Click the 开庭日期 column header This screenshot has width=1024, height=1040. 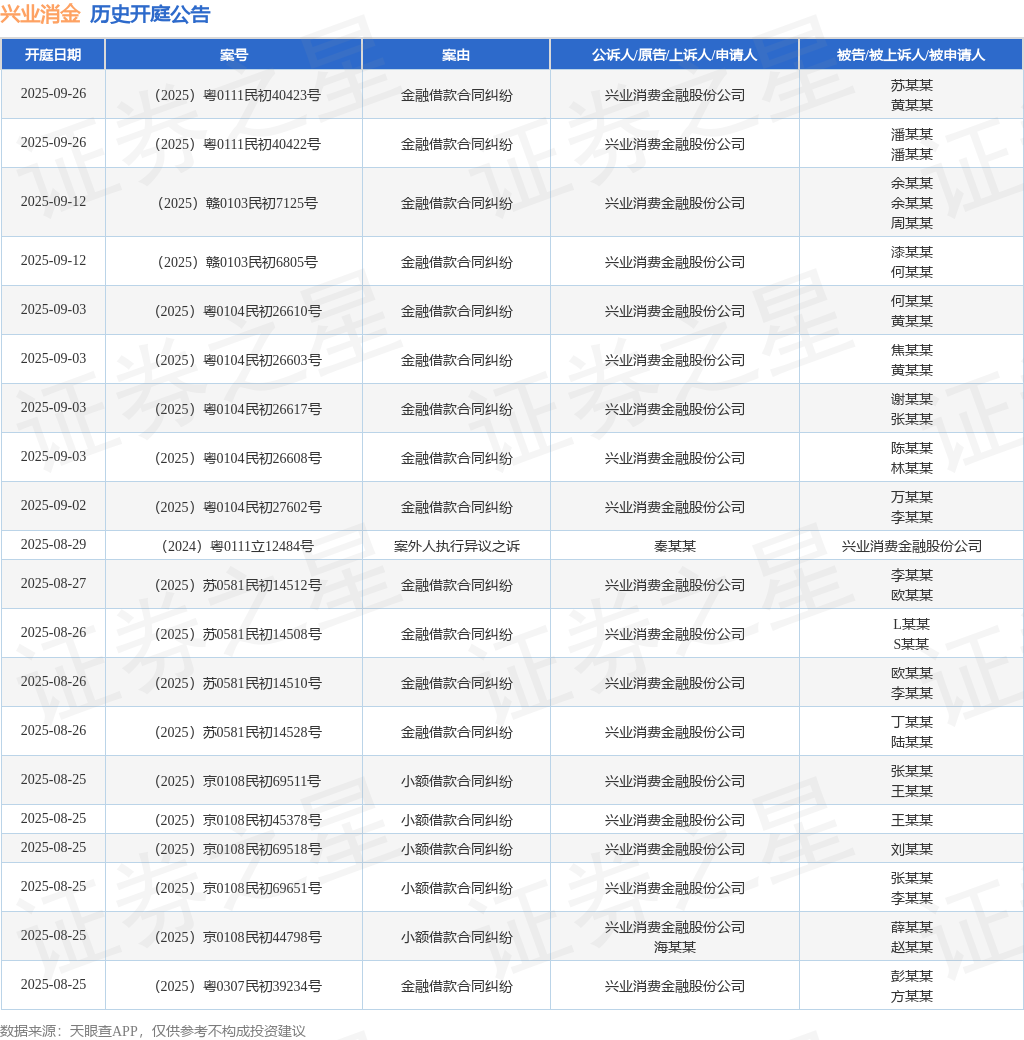(x=53, y=54)
